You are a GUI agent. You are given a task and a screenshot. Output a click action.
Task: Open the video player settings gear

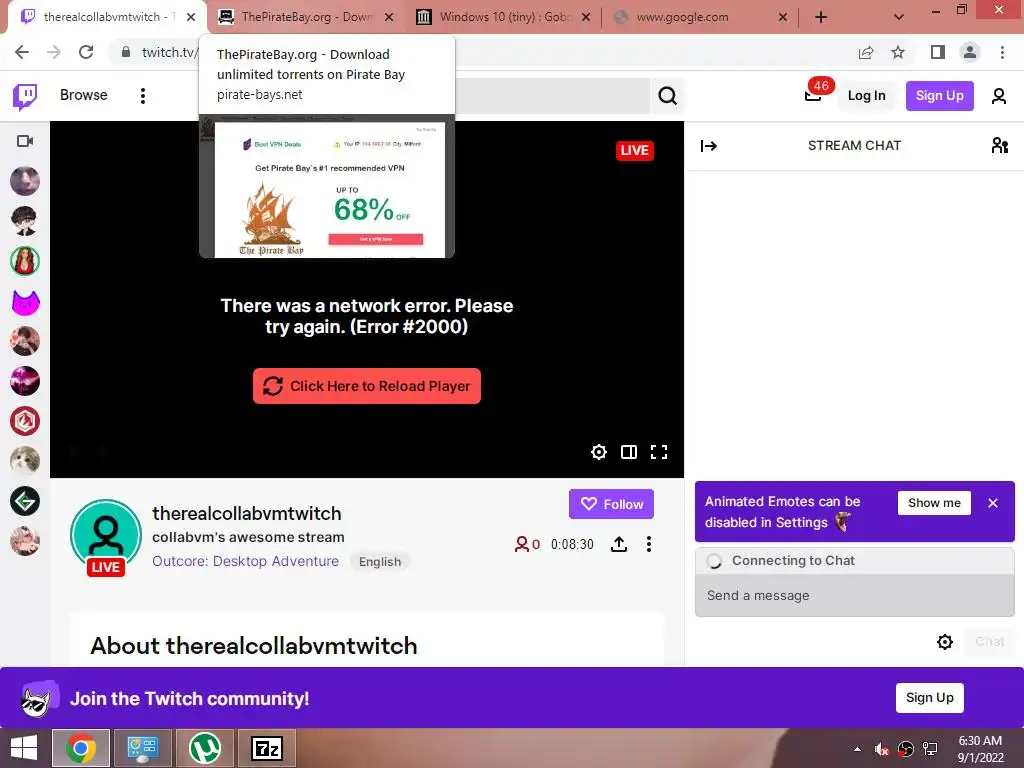[599, 452]
